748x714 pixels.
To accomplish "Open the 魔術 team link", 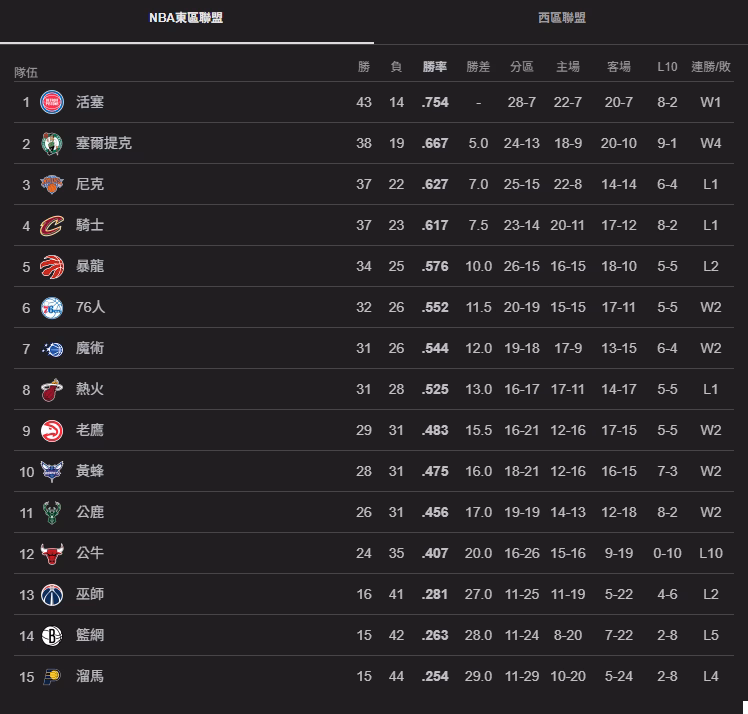I will (90, 348).
